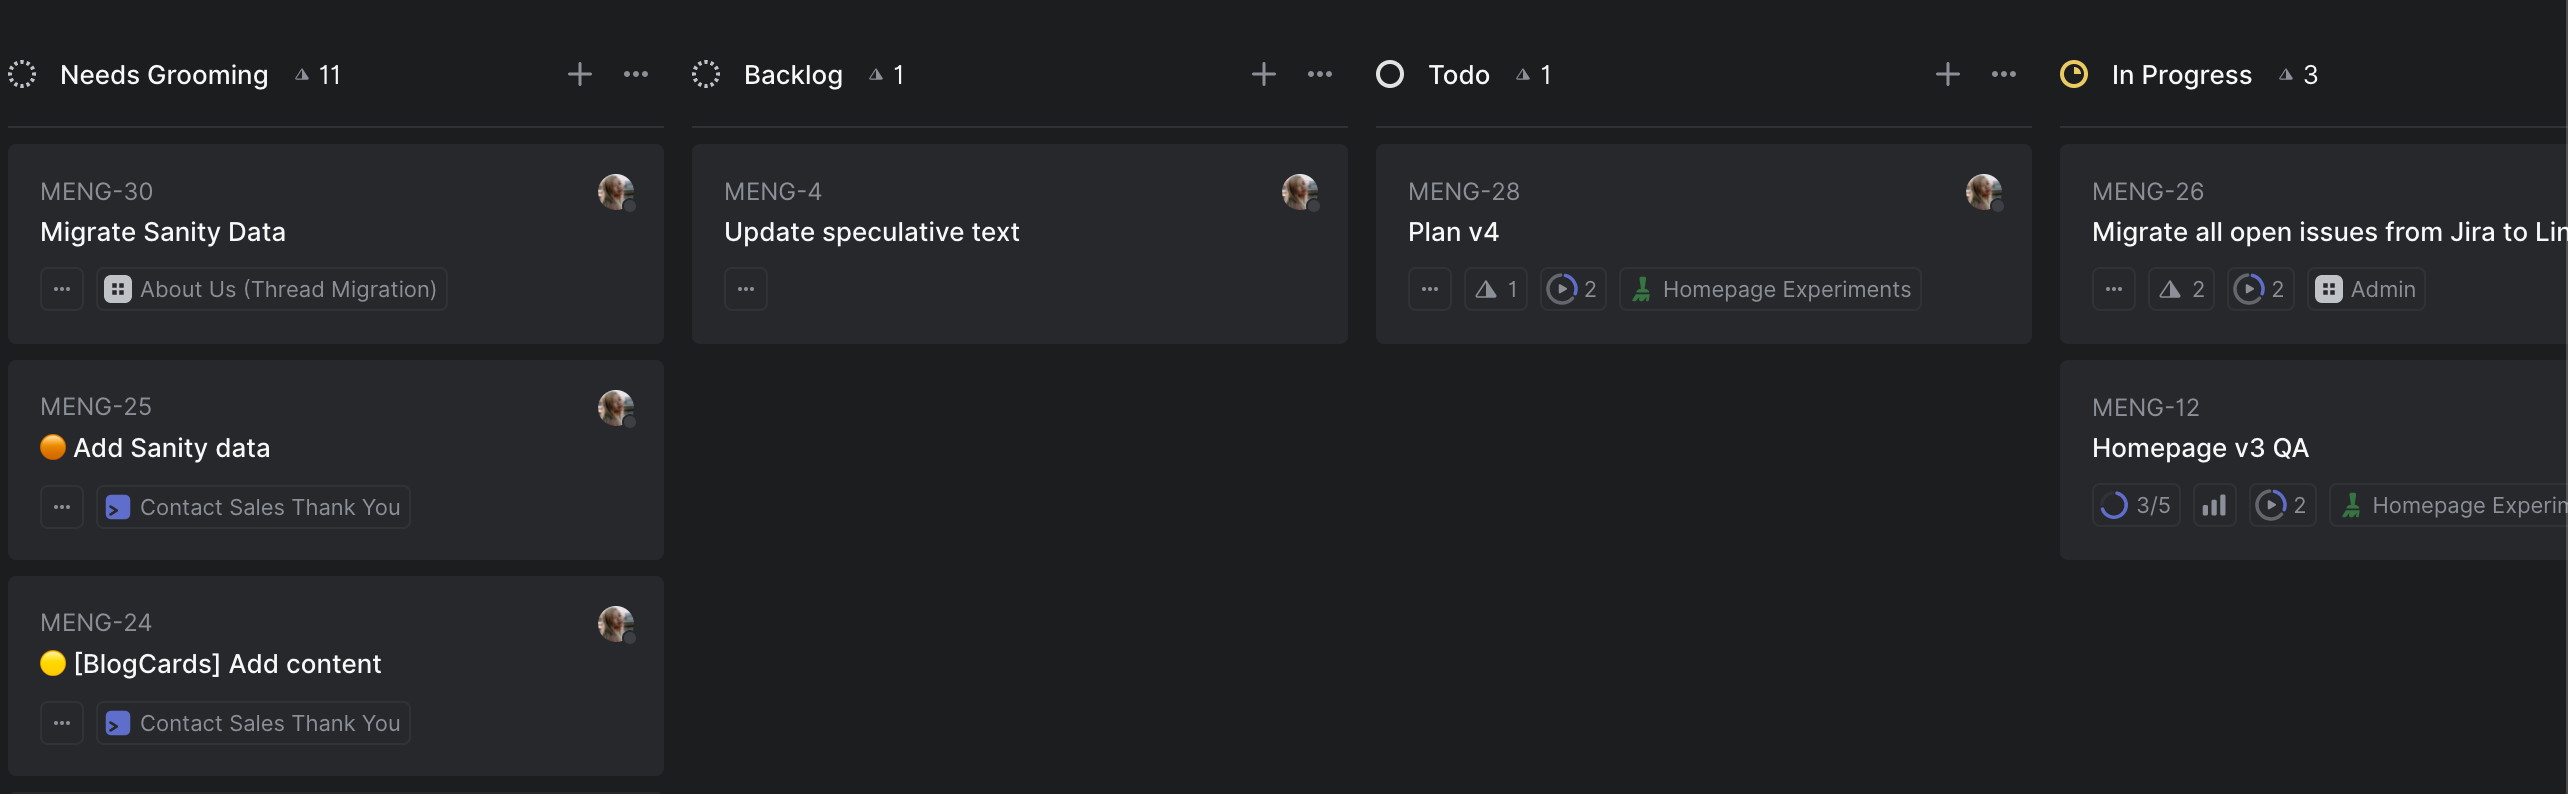The width and height of the screenshot is (2568, 794).
Task: Click estimate badge on MENG-26 card
Action: [x=2181, y=290]
